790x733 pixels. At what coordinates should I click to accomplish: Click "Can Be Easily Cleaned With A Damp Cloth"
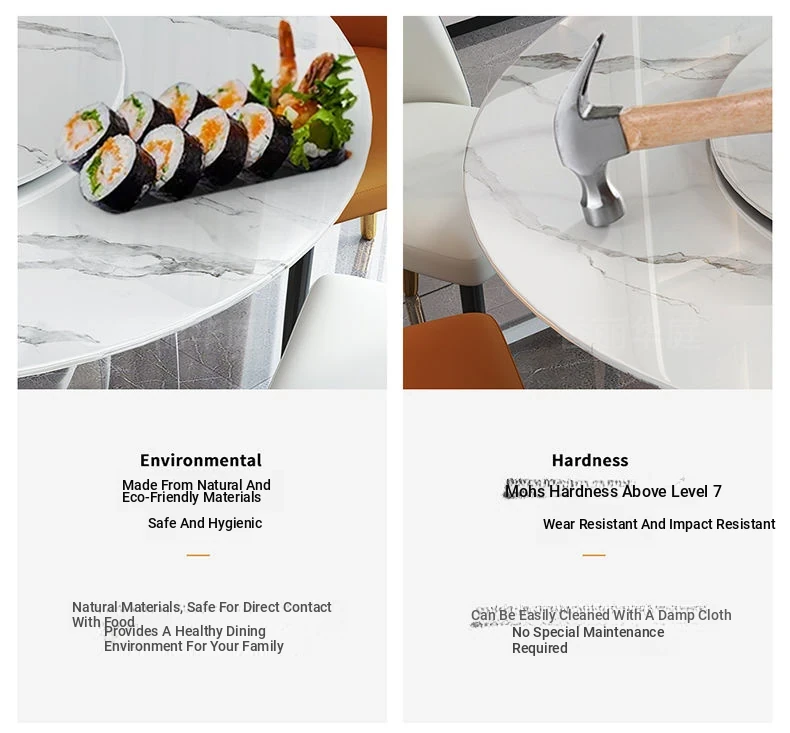[x=601, y=615]
